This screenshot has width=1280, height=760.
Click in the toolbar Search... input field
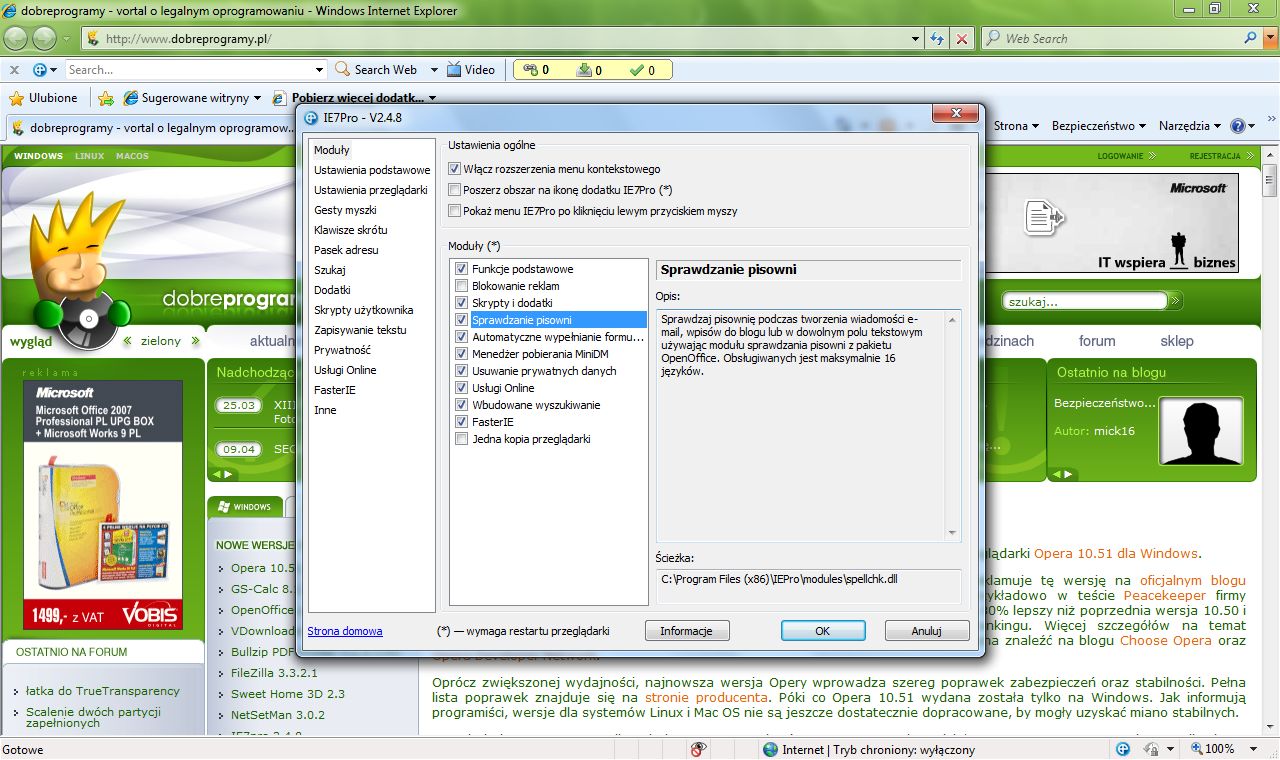tap(189, 70)
